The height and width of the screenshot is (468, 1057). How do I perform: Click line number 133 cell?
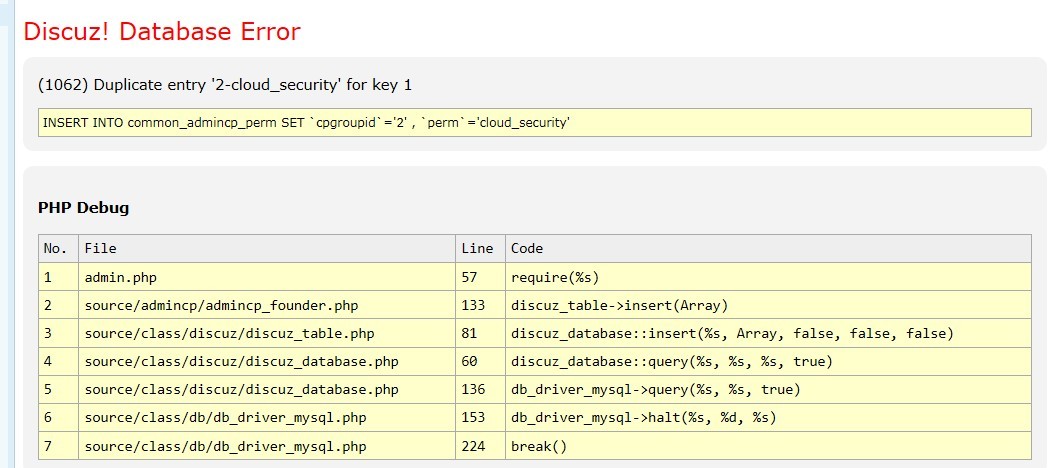click(480, 305)
